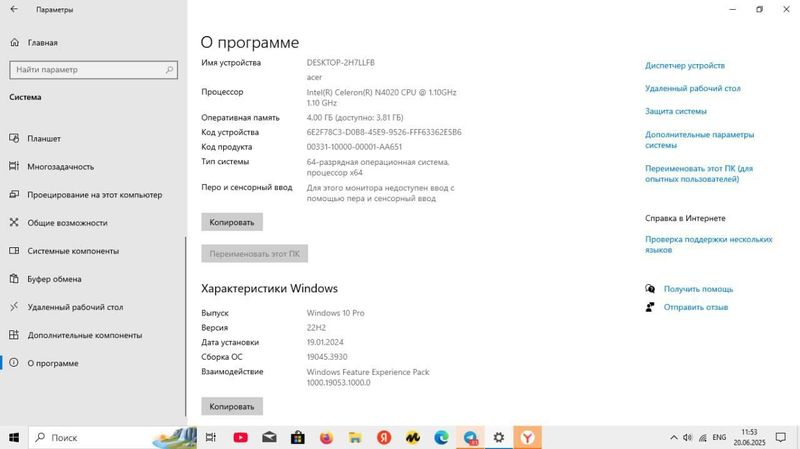Open Microsoft Store from taskbar
Image resolution: width=800 pixels, height=449 pixels.
[298, 437]
